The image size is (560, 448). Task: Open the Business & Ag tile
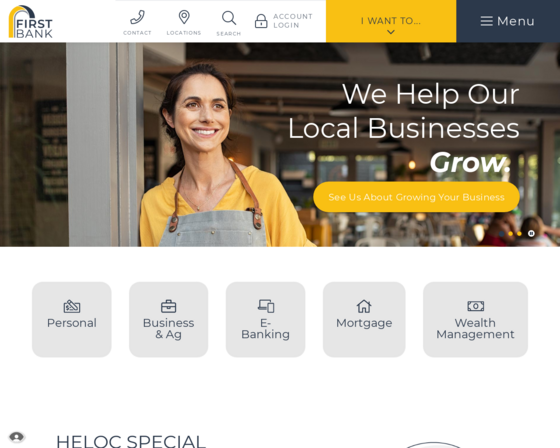click(x=169, y=319)
